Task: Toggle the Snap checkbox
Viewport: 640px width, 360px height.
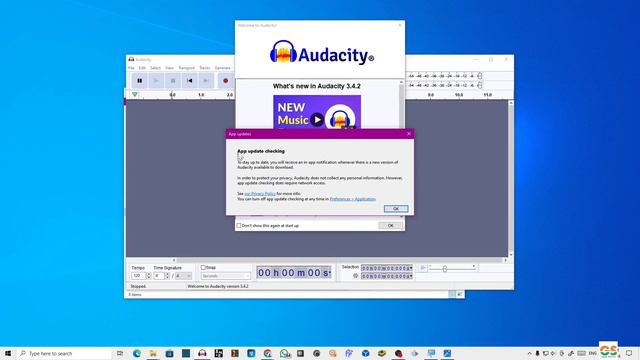Action: point(203,267)
